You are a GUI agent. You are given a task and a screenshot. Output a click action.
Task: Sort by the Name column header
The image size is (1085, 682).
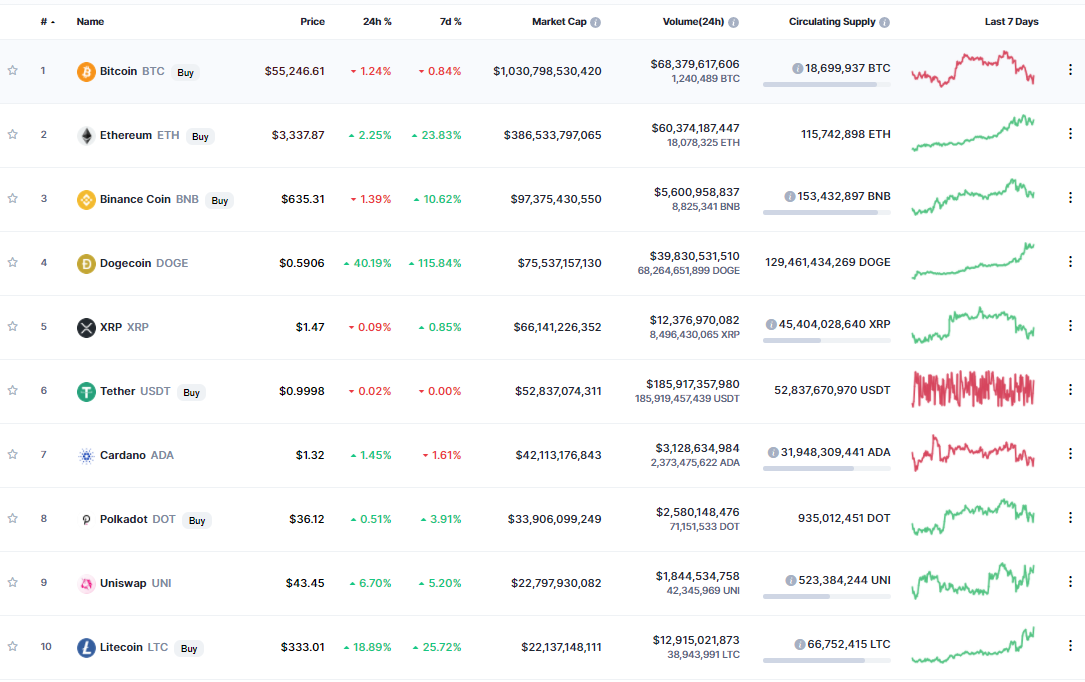point(90,22)
